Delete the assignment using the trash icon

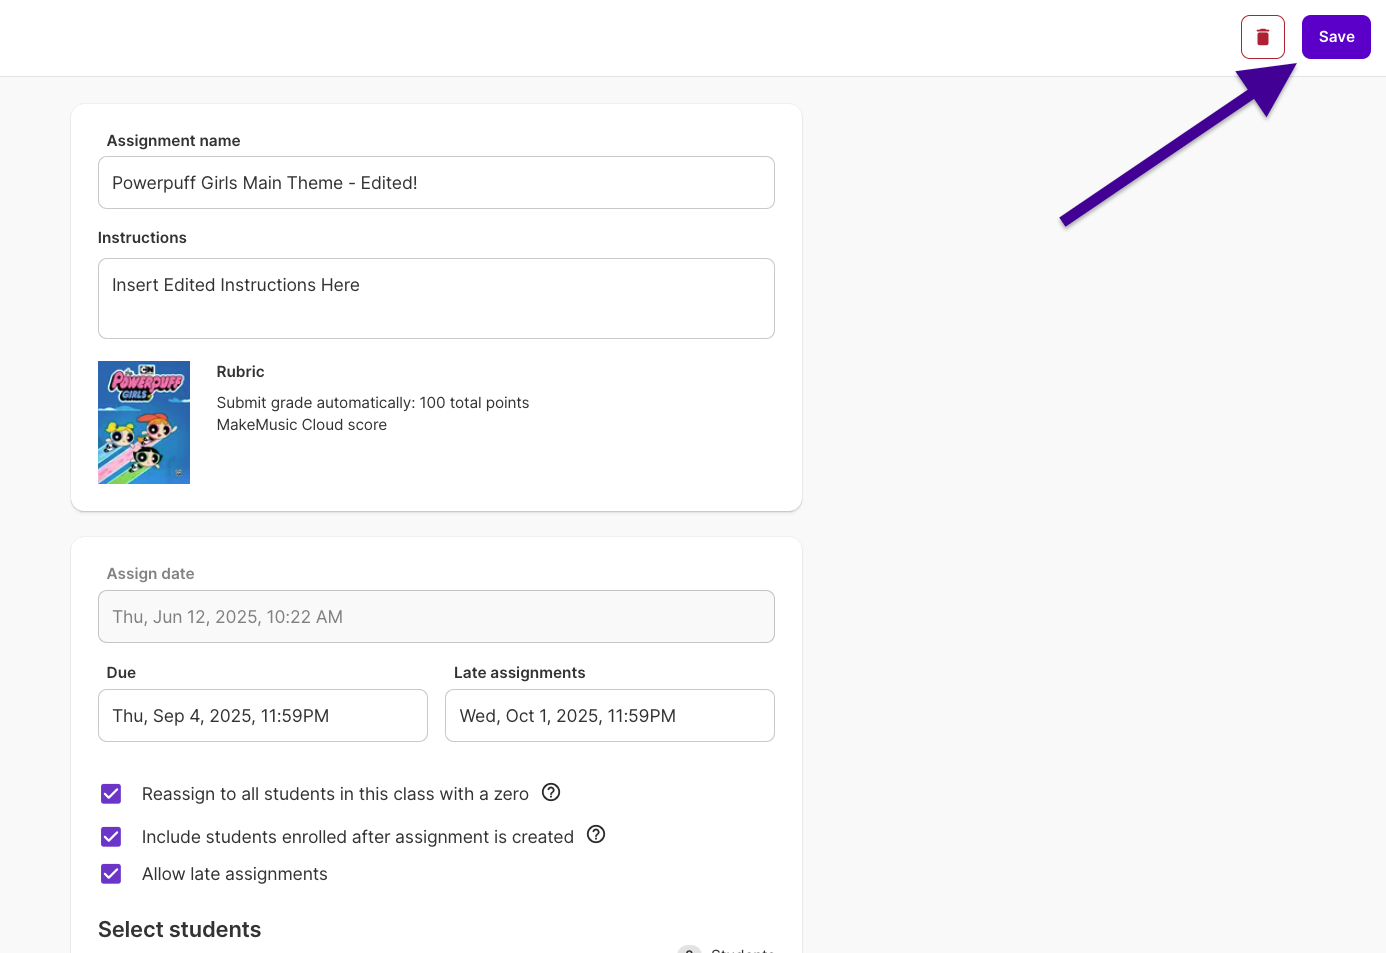[x=1262, y=36]
